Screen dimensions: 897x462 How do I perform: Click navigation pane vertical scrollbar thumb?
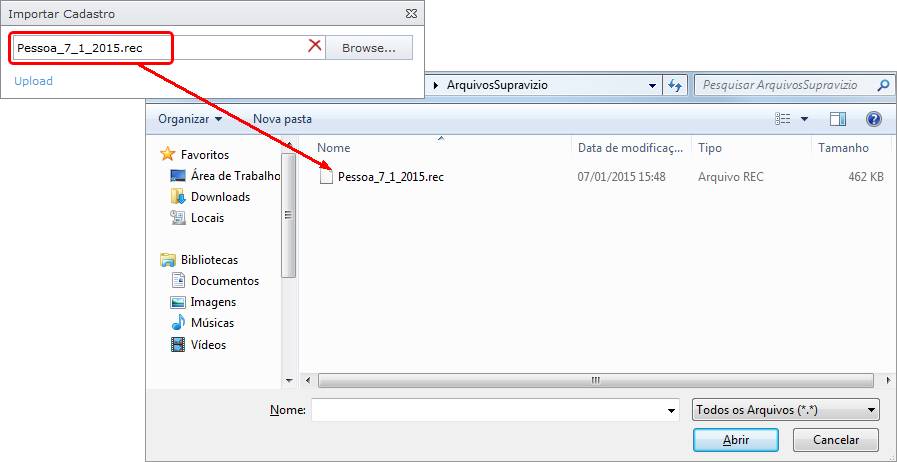(x=289, y=215)
